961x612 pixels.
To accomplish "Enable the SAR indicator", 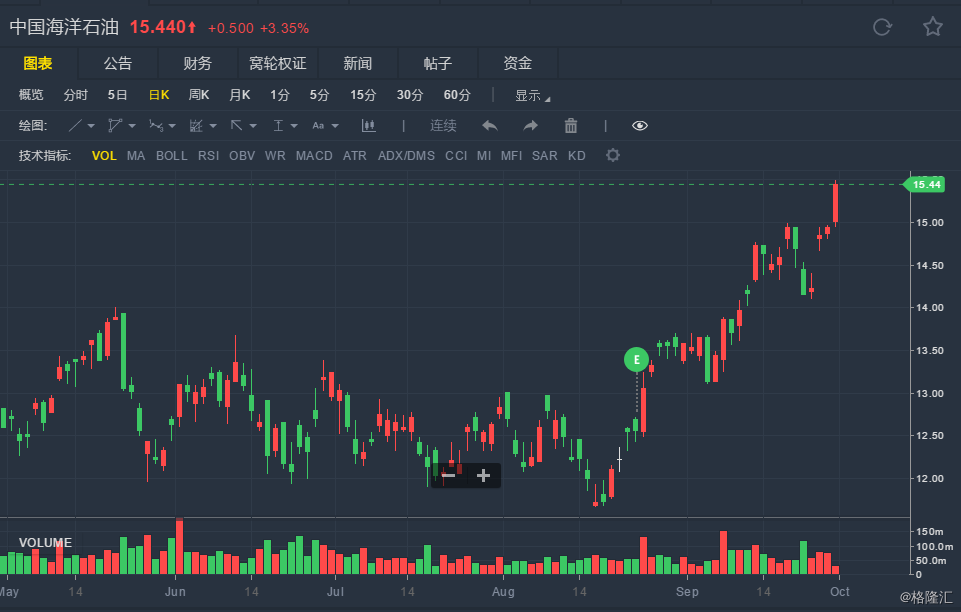I will (545, 156).
